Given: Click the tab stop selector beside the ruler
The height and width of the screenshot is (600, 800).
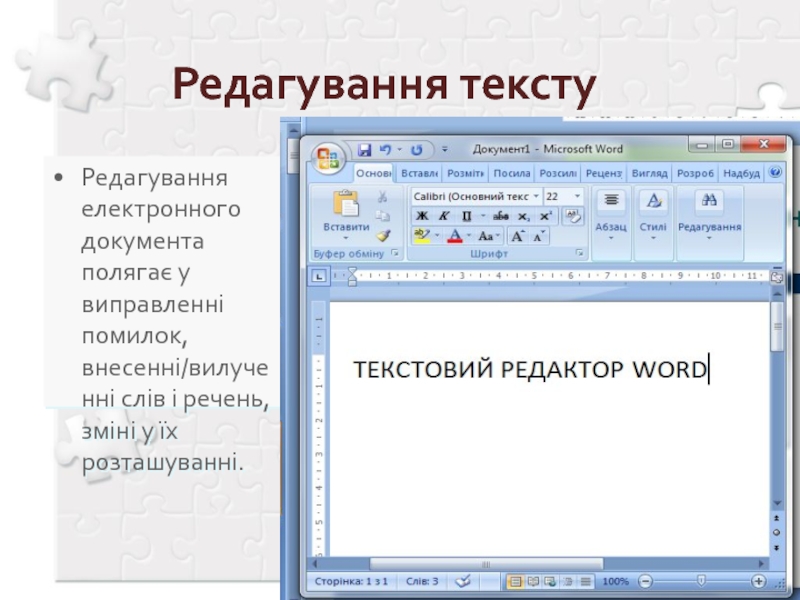Looking at the screenshot, I should (319, 276).
